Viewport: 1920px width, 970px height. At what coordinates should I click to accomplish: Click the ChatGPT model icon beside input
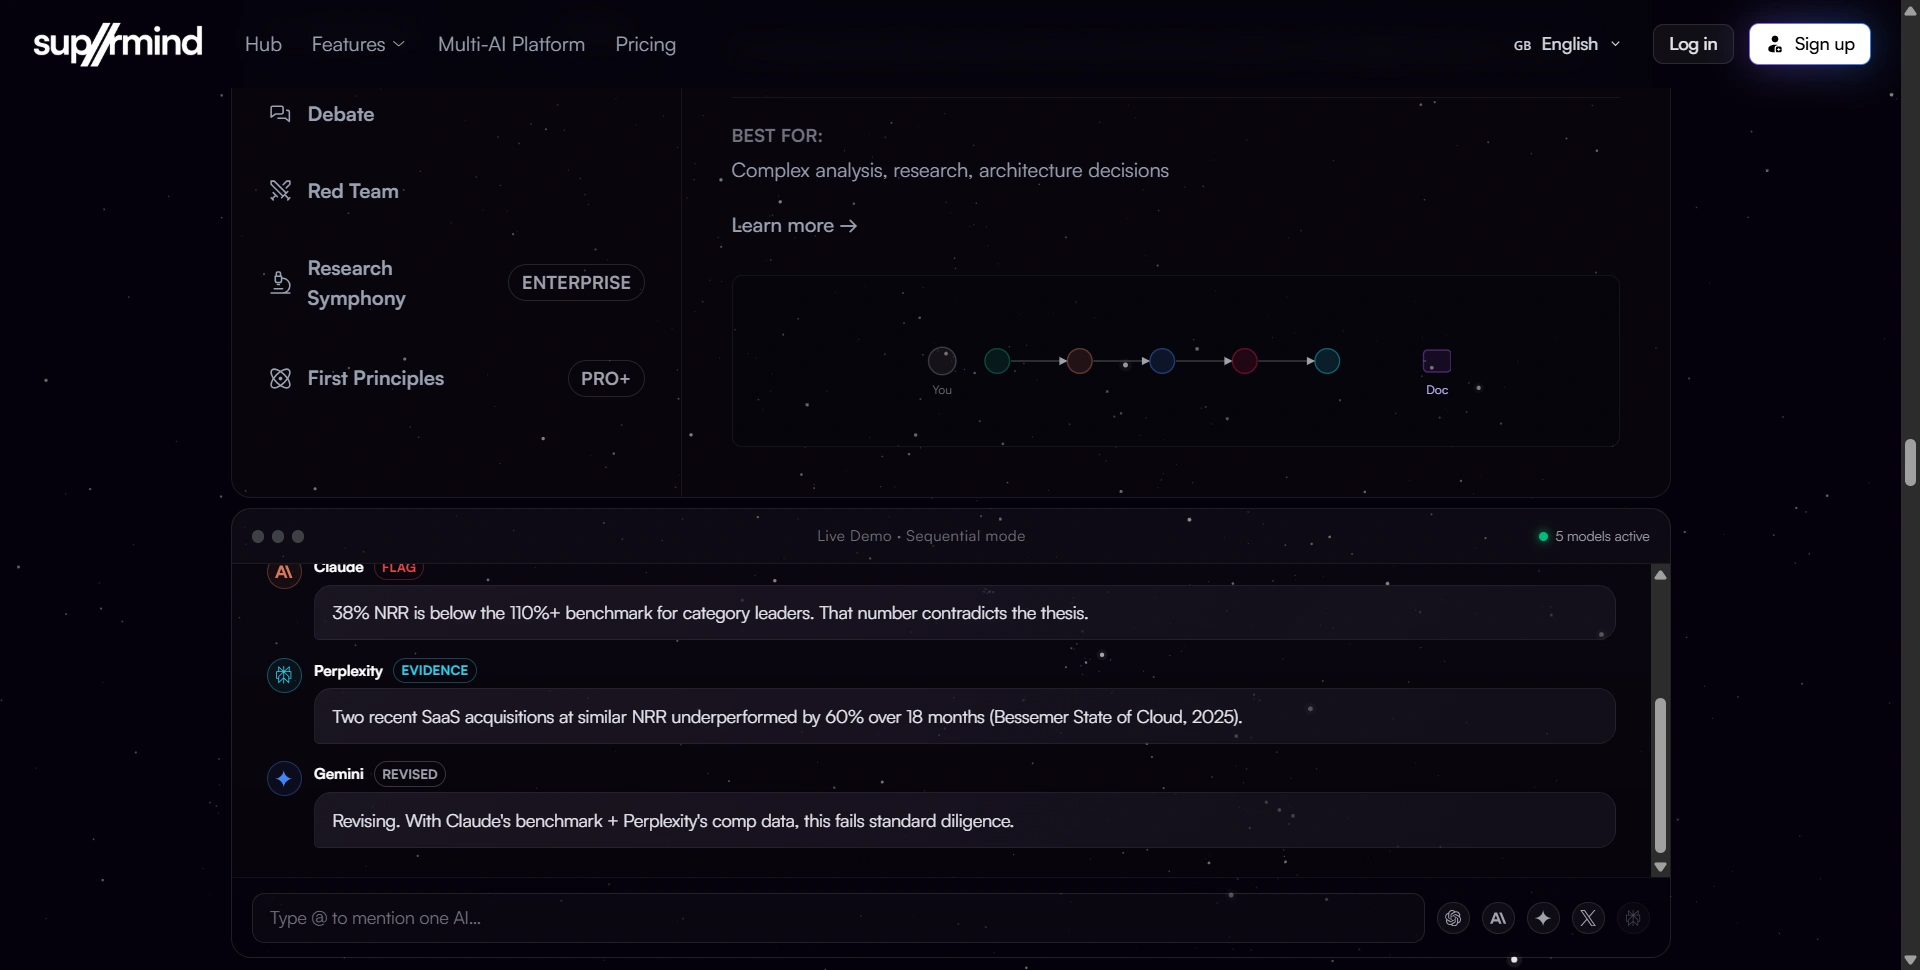coord(1453,918)
